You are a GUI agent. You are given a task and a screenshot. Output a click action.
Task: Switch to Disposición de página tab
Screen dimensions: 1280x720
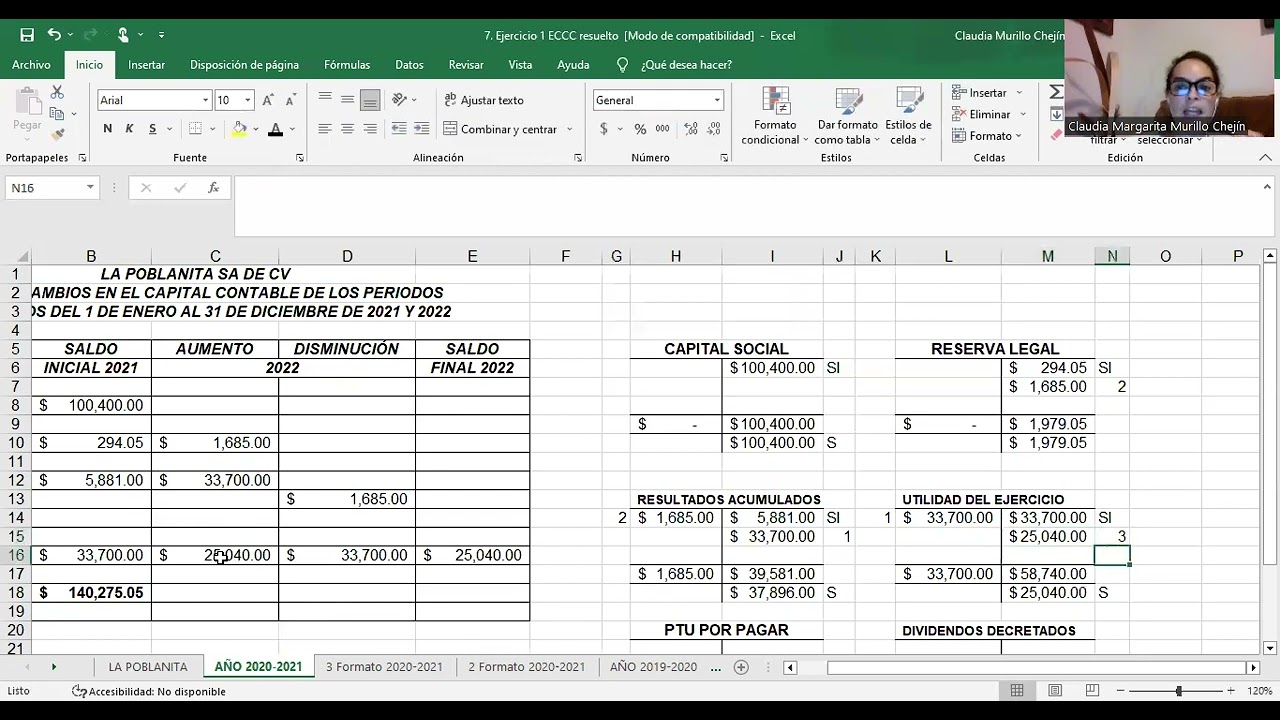click(244, 65)
